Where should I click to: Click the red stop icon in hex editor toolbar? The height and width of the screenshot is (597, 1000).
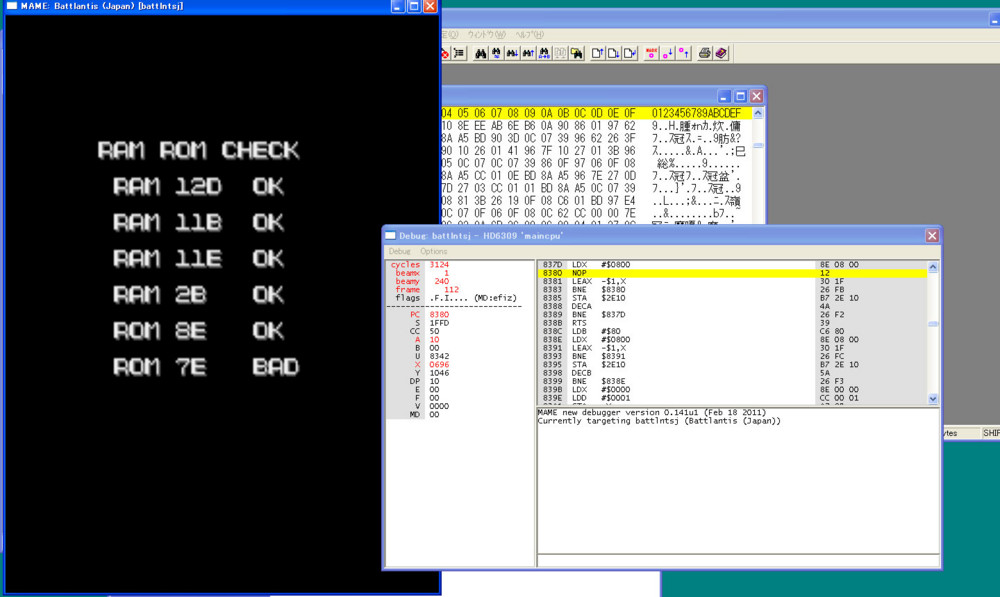[x=445, y=54]
